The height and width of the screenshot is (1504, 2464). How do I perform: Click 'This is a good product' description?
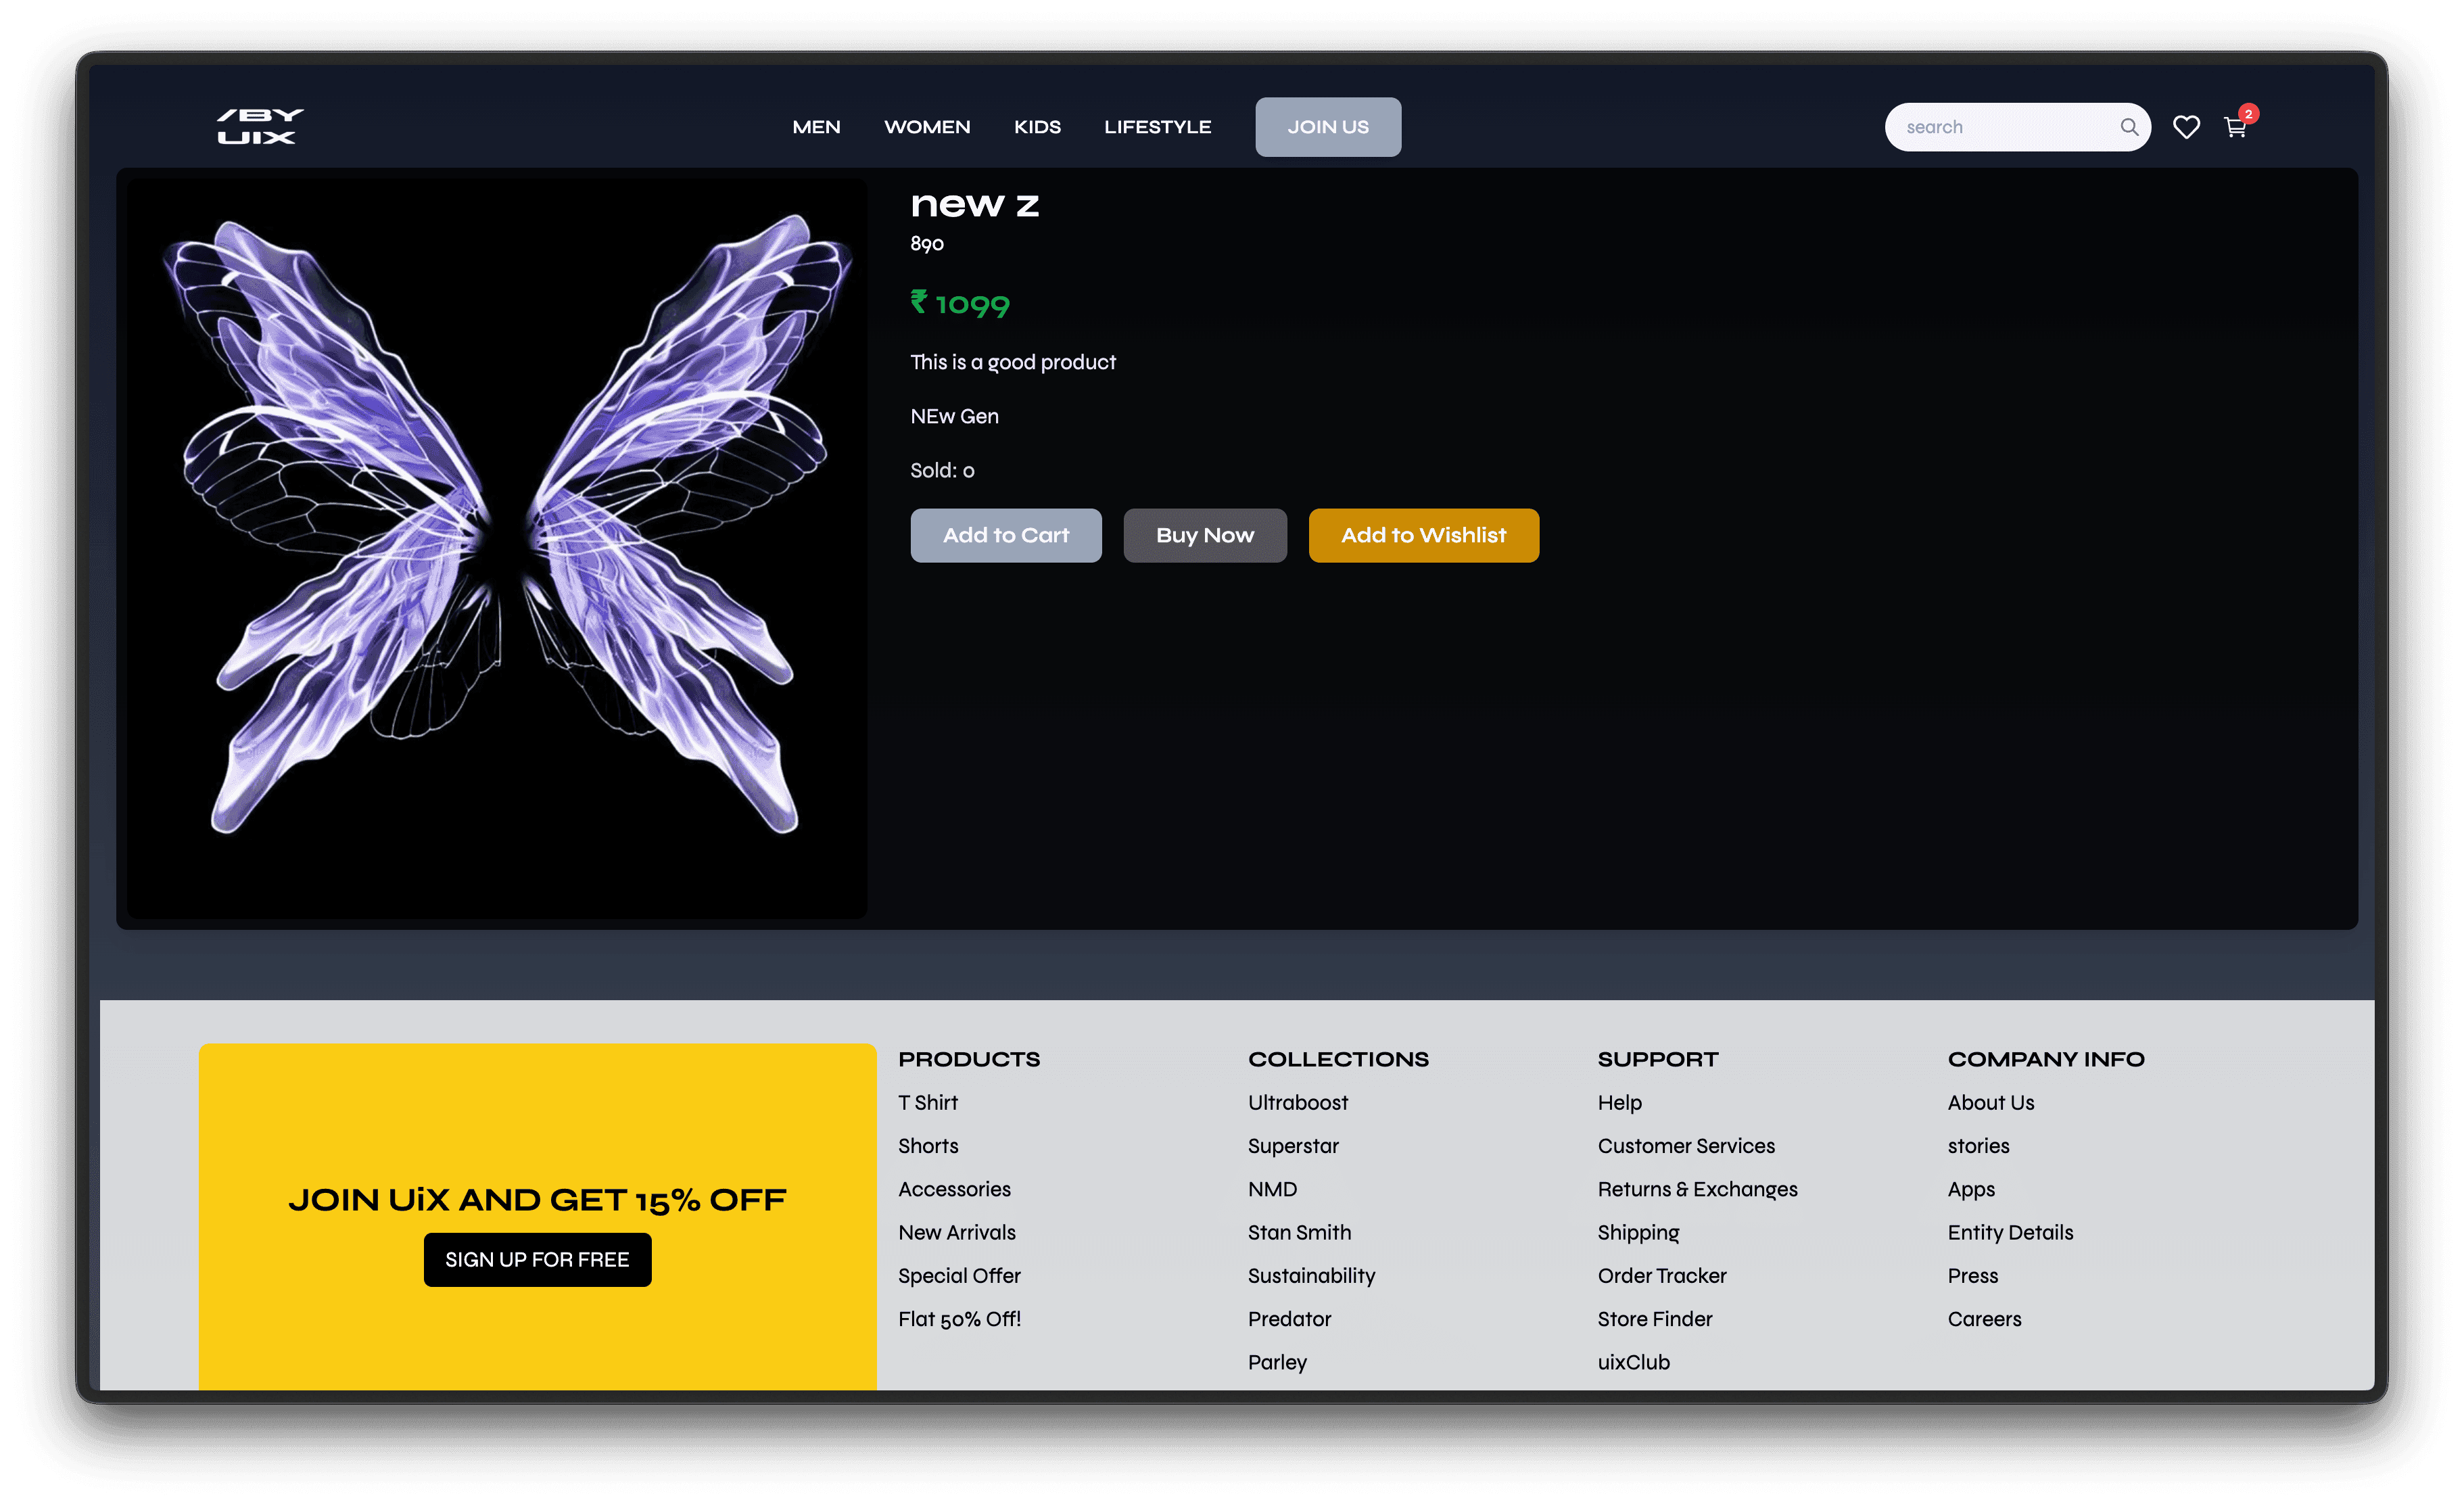pyautogui.click(x=1013, y=362)
